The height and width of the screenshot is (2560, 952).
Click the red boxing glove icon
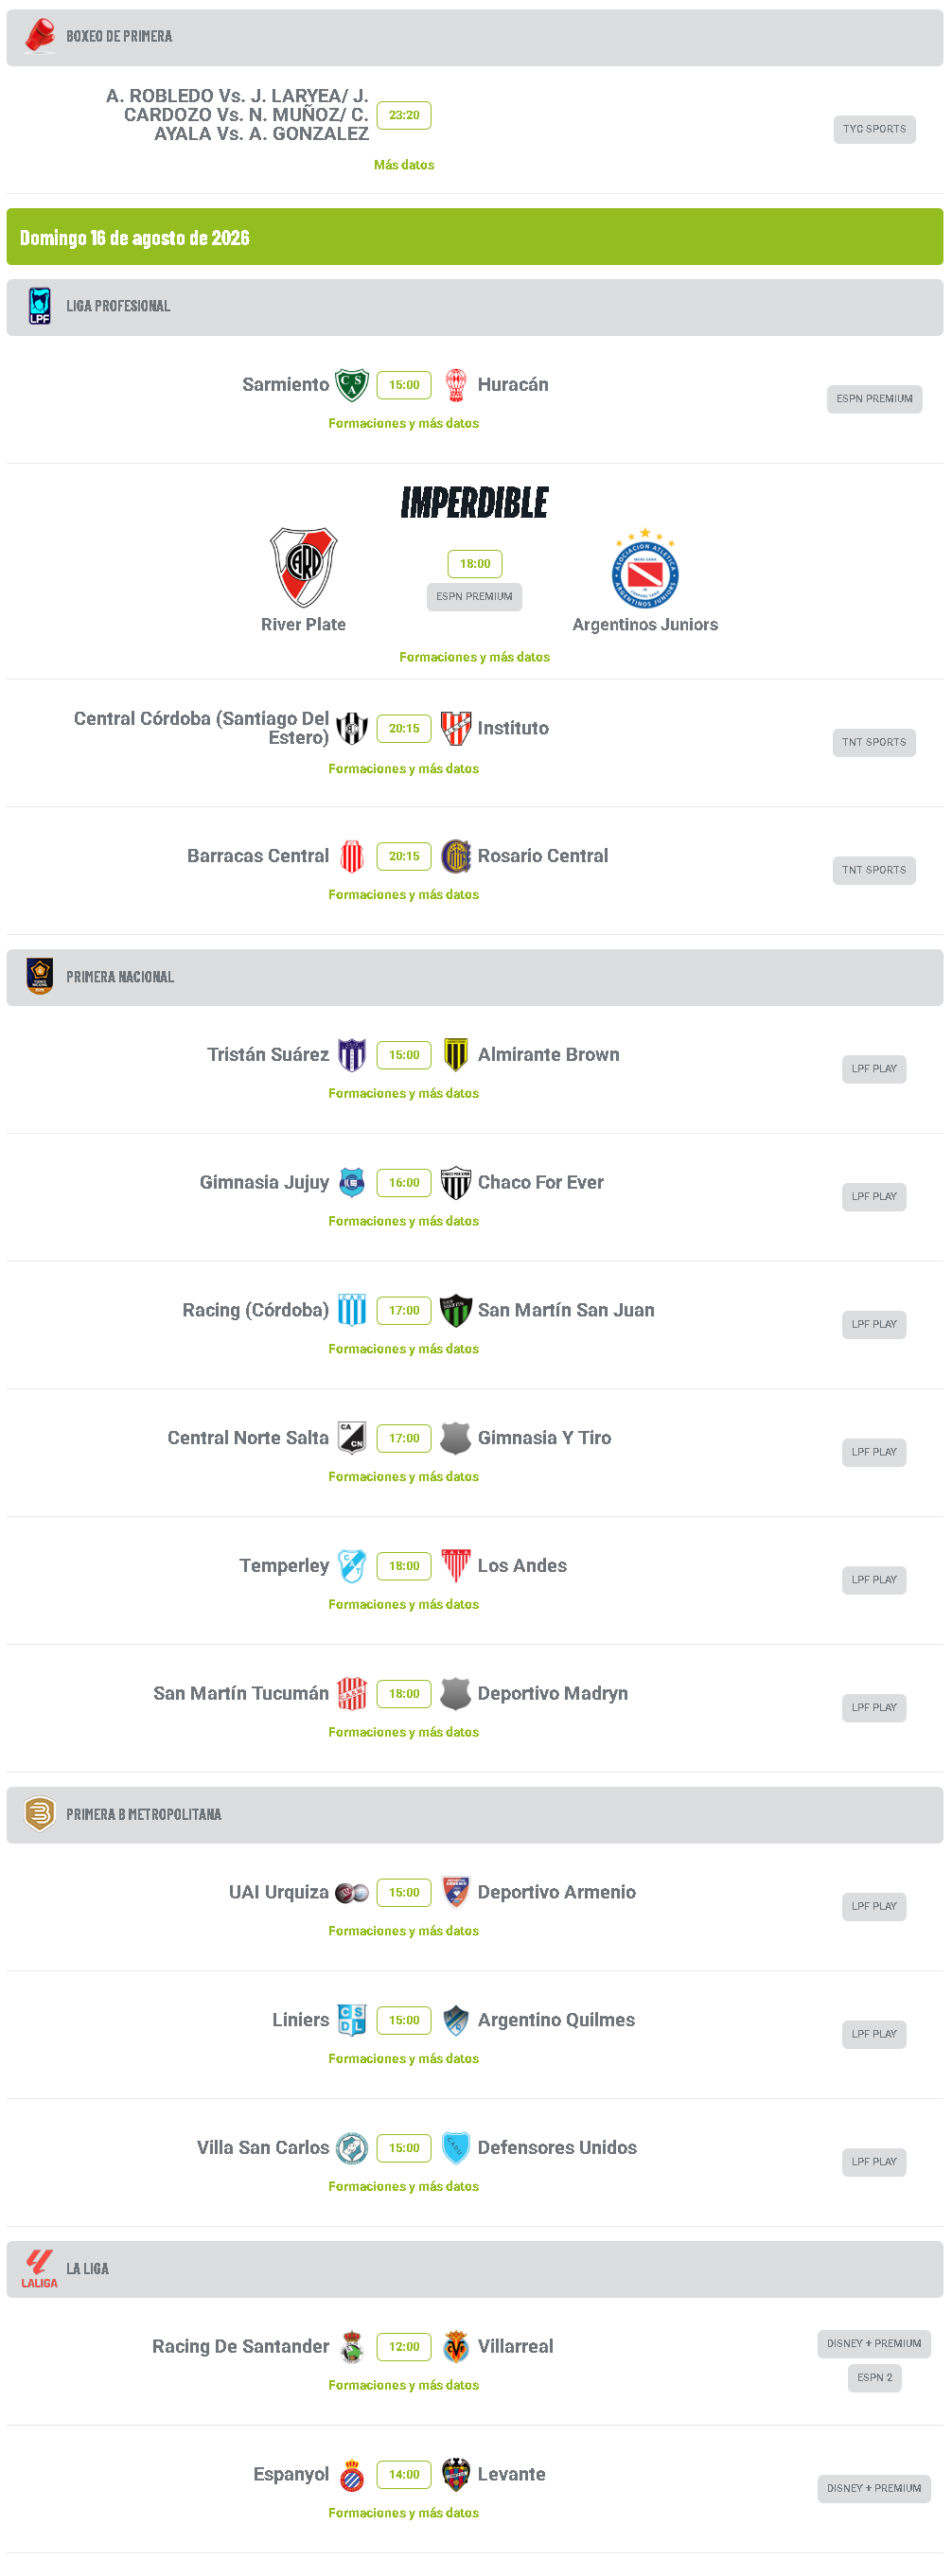(40, 37)
